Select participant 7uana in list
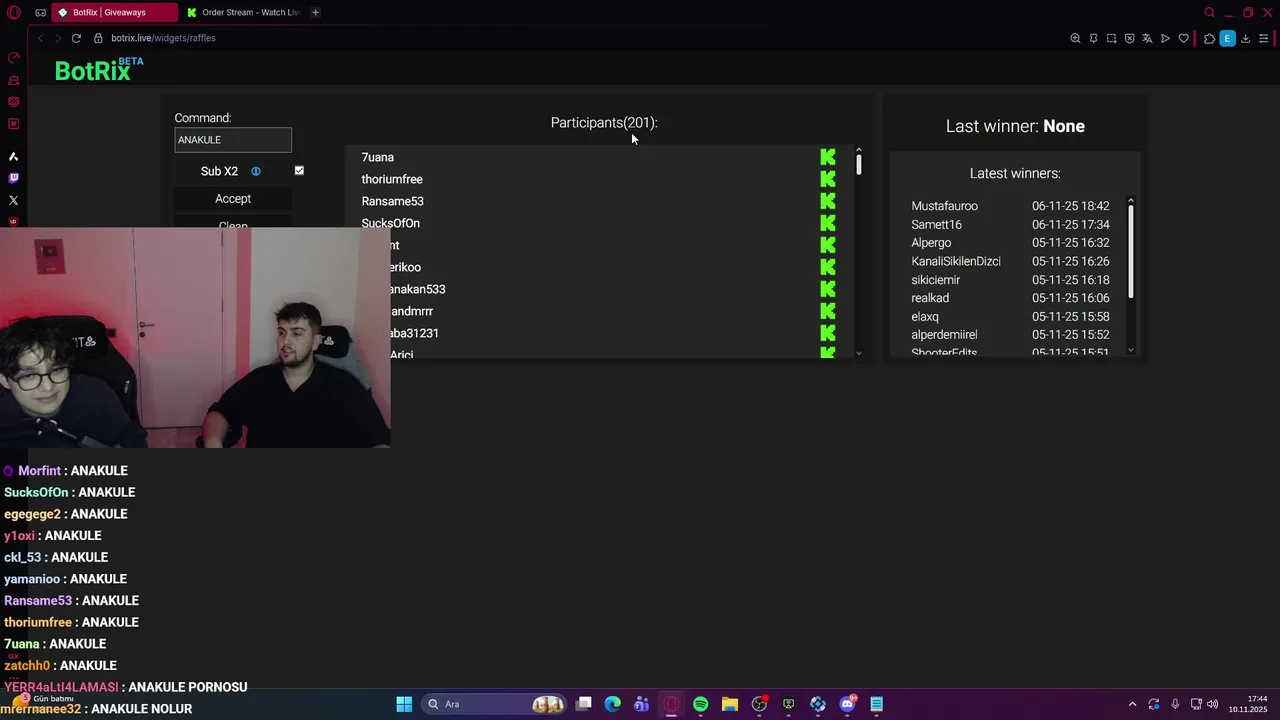Viewport: 1280px width, 720px height. tap(377, 157)
